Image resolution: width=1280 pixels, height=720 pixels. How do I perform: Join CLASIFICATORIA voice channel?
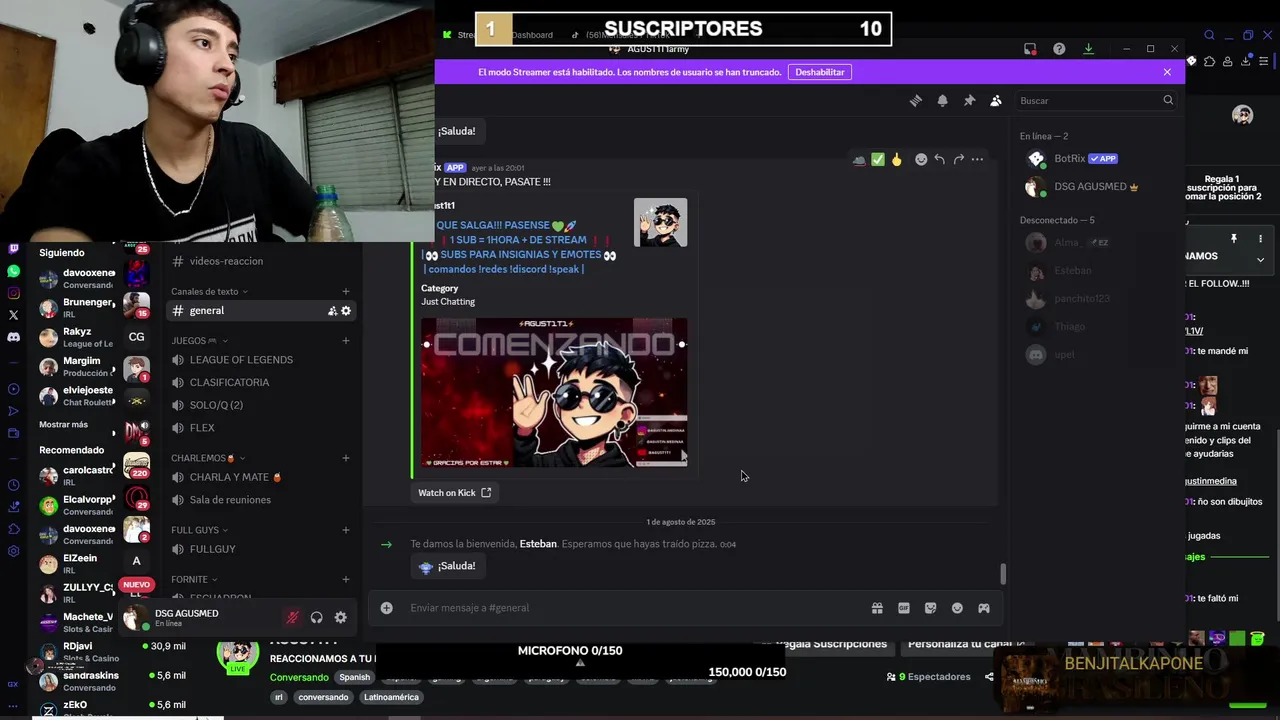[x=261, y=382]
